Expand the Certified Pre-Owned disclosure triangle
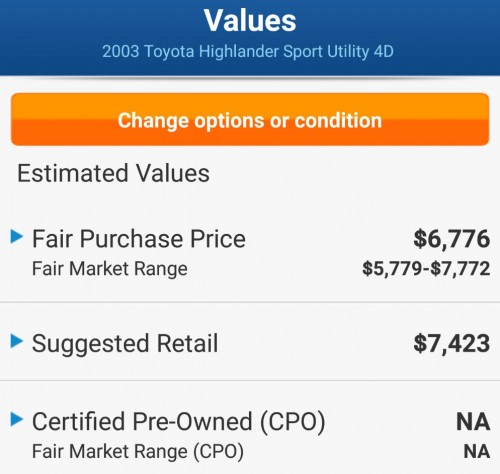This screenshot has height=474, width=500. coord(17,419)
